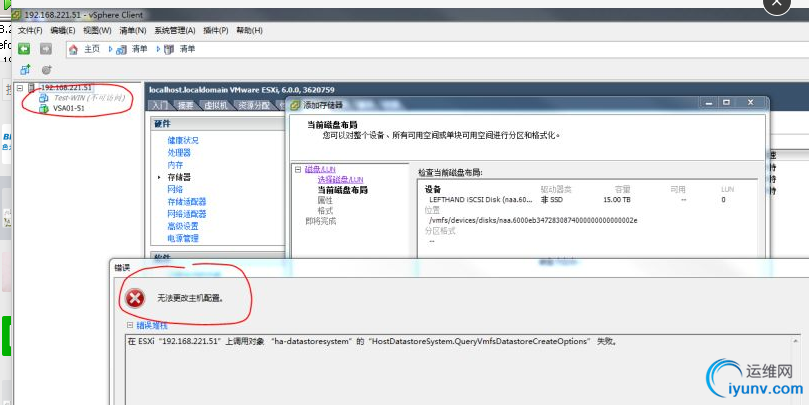
Task: Open 电源管理 in the hardware list
Action: (x=183, y=238)
